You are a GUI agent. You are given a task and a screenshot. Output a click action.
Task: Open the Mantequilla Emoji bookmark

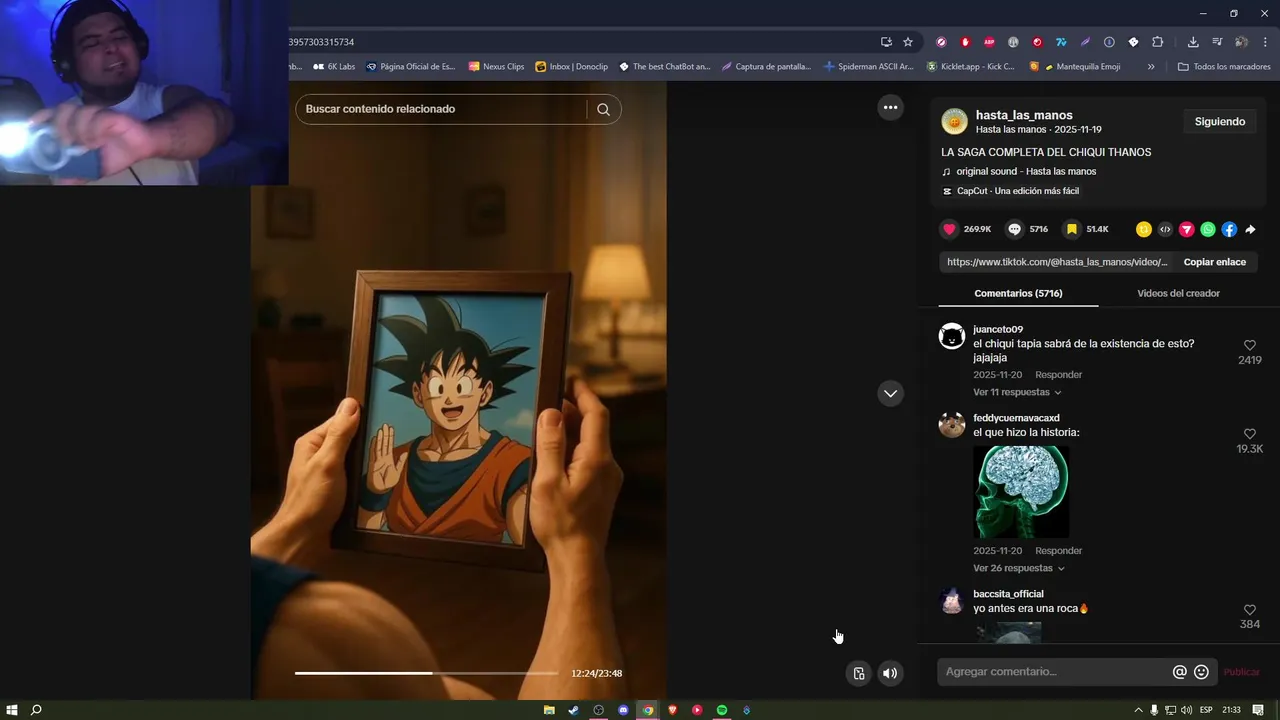(x=1075, y=67)
